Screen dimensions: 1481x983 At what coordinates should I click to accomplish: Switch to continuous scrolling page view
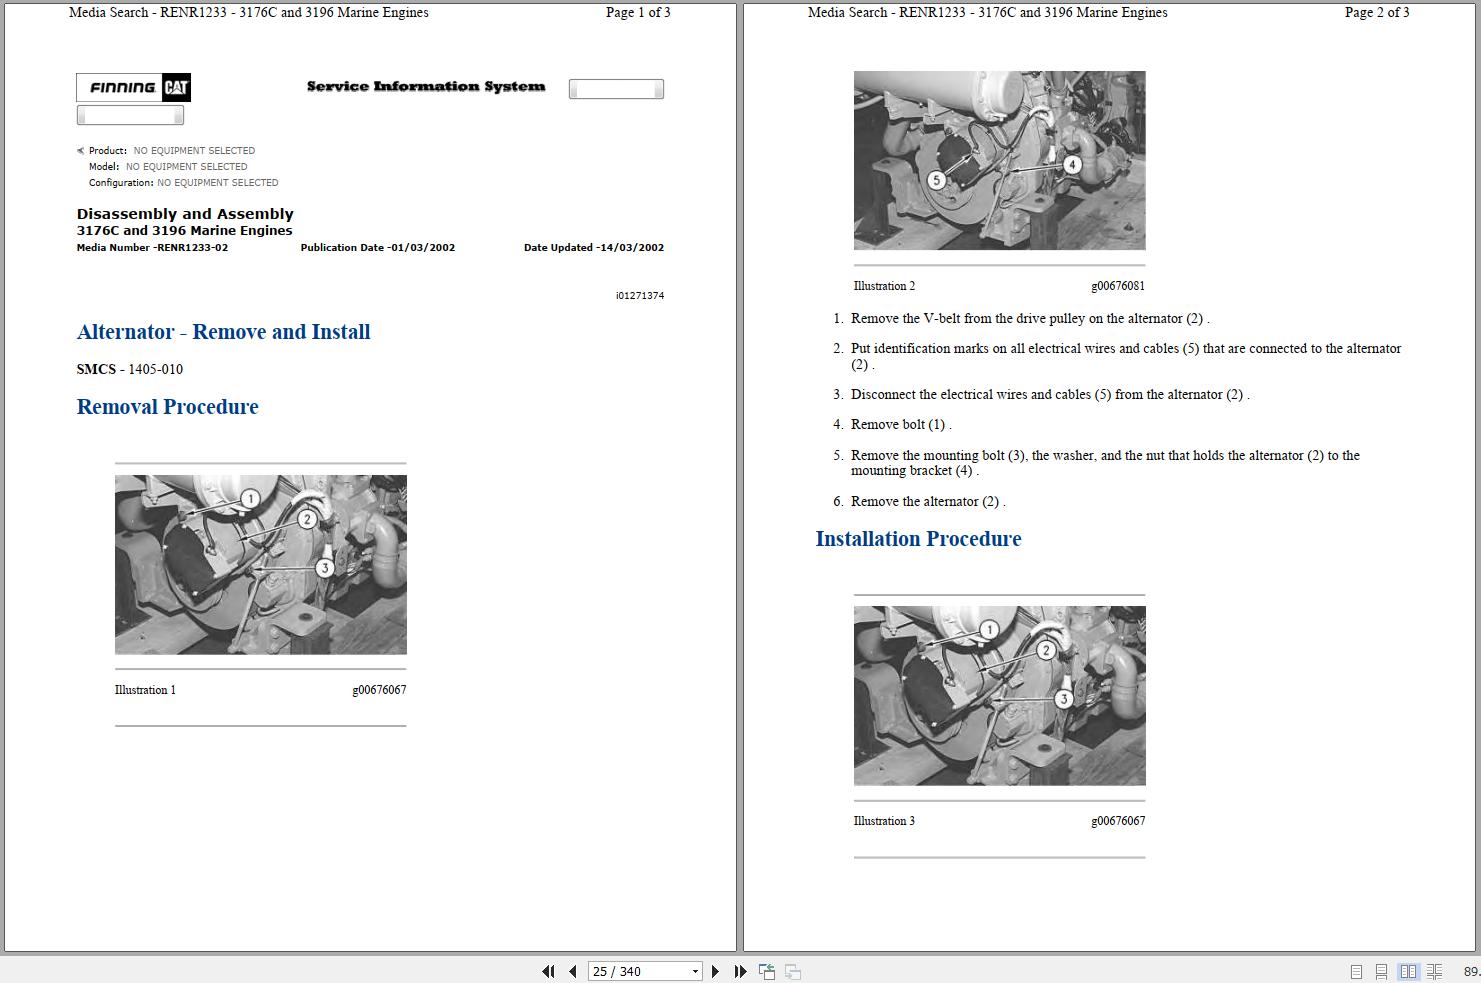[x=1381, y=971]
